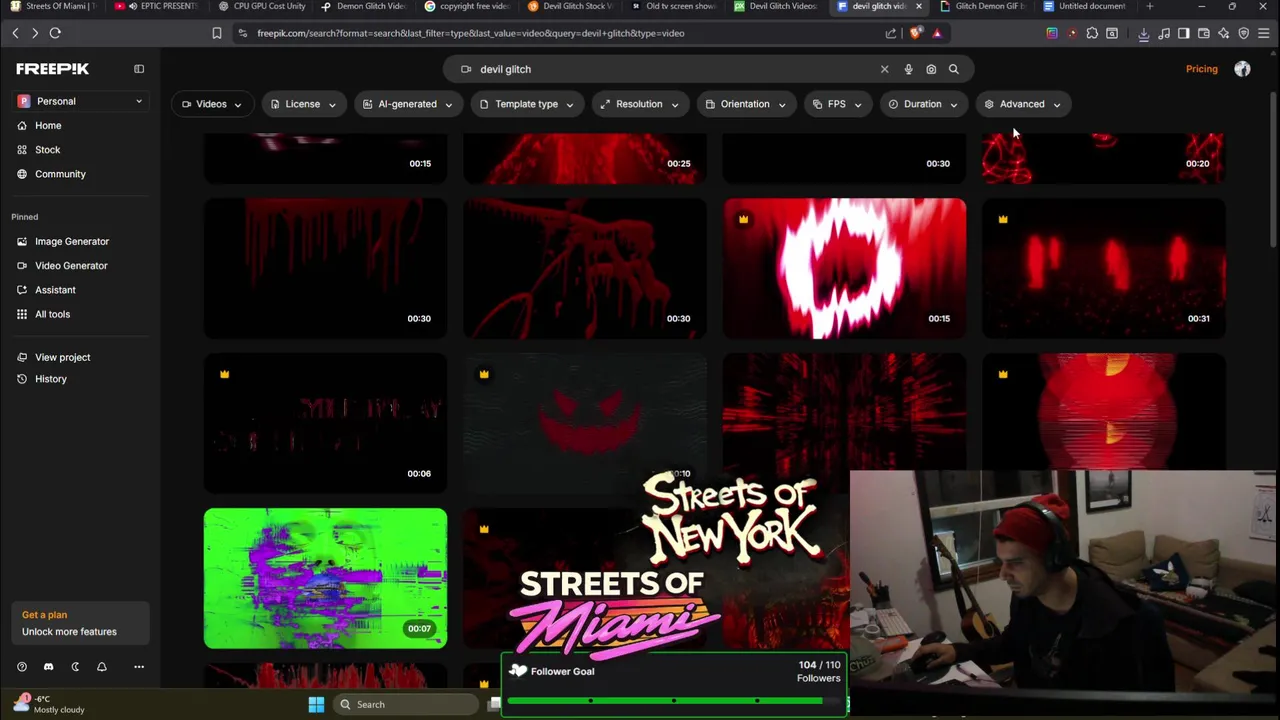The width and height of the screenshot is (1280, 720).
Task: Collapse the sidebar with the panel icon
Action: pos(139,69)
